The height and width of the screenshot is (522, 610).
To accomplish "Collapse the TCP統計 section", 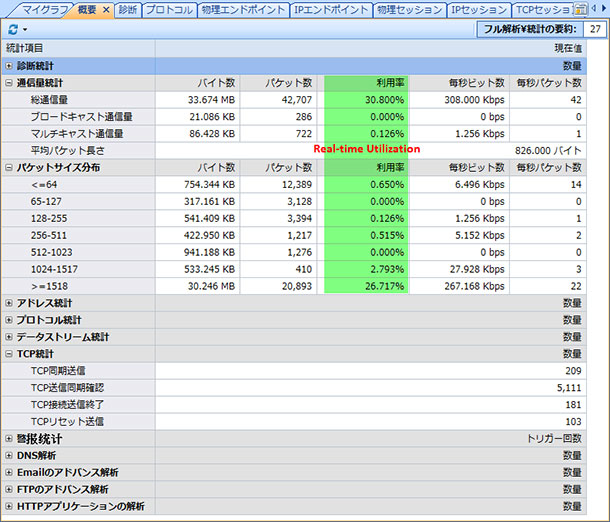I will 9,354.
